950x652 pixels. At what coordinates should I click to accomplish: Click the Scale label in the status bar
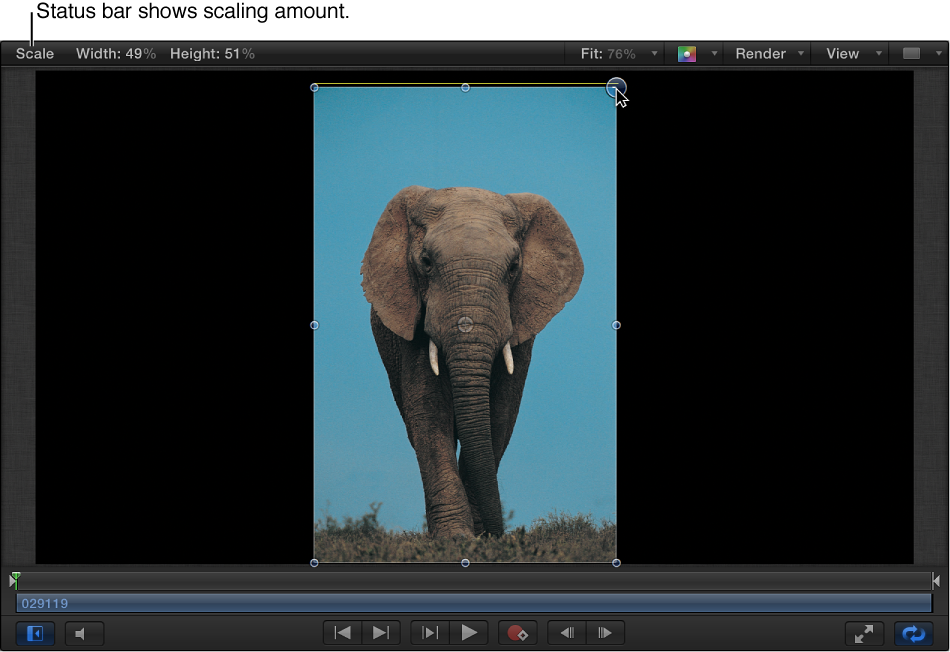(x=34, y=54)
